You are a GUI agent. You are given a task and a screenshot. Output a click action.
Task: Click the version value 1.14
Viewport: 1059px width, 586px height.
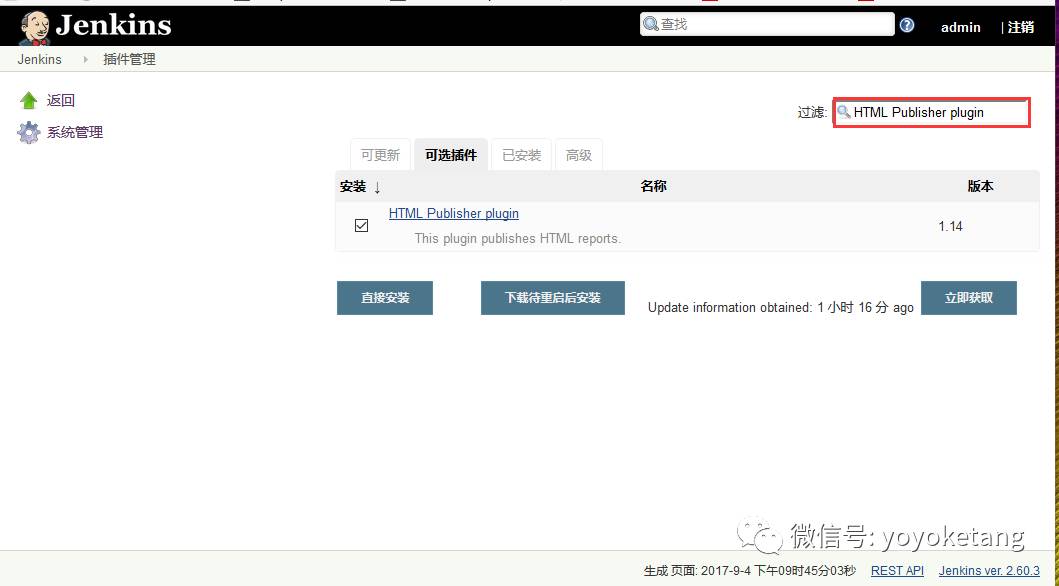[x=950, y=226]
